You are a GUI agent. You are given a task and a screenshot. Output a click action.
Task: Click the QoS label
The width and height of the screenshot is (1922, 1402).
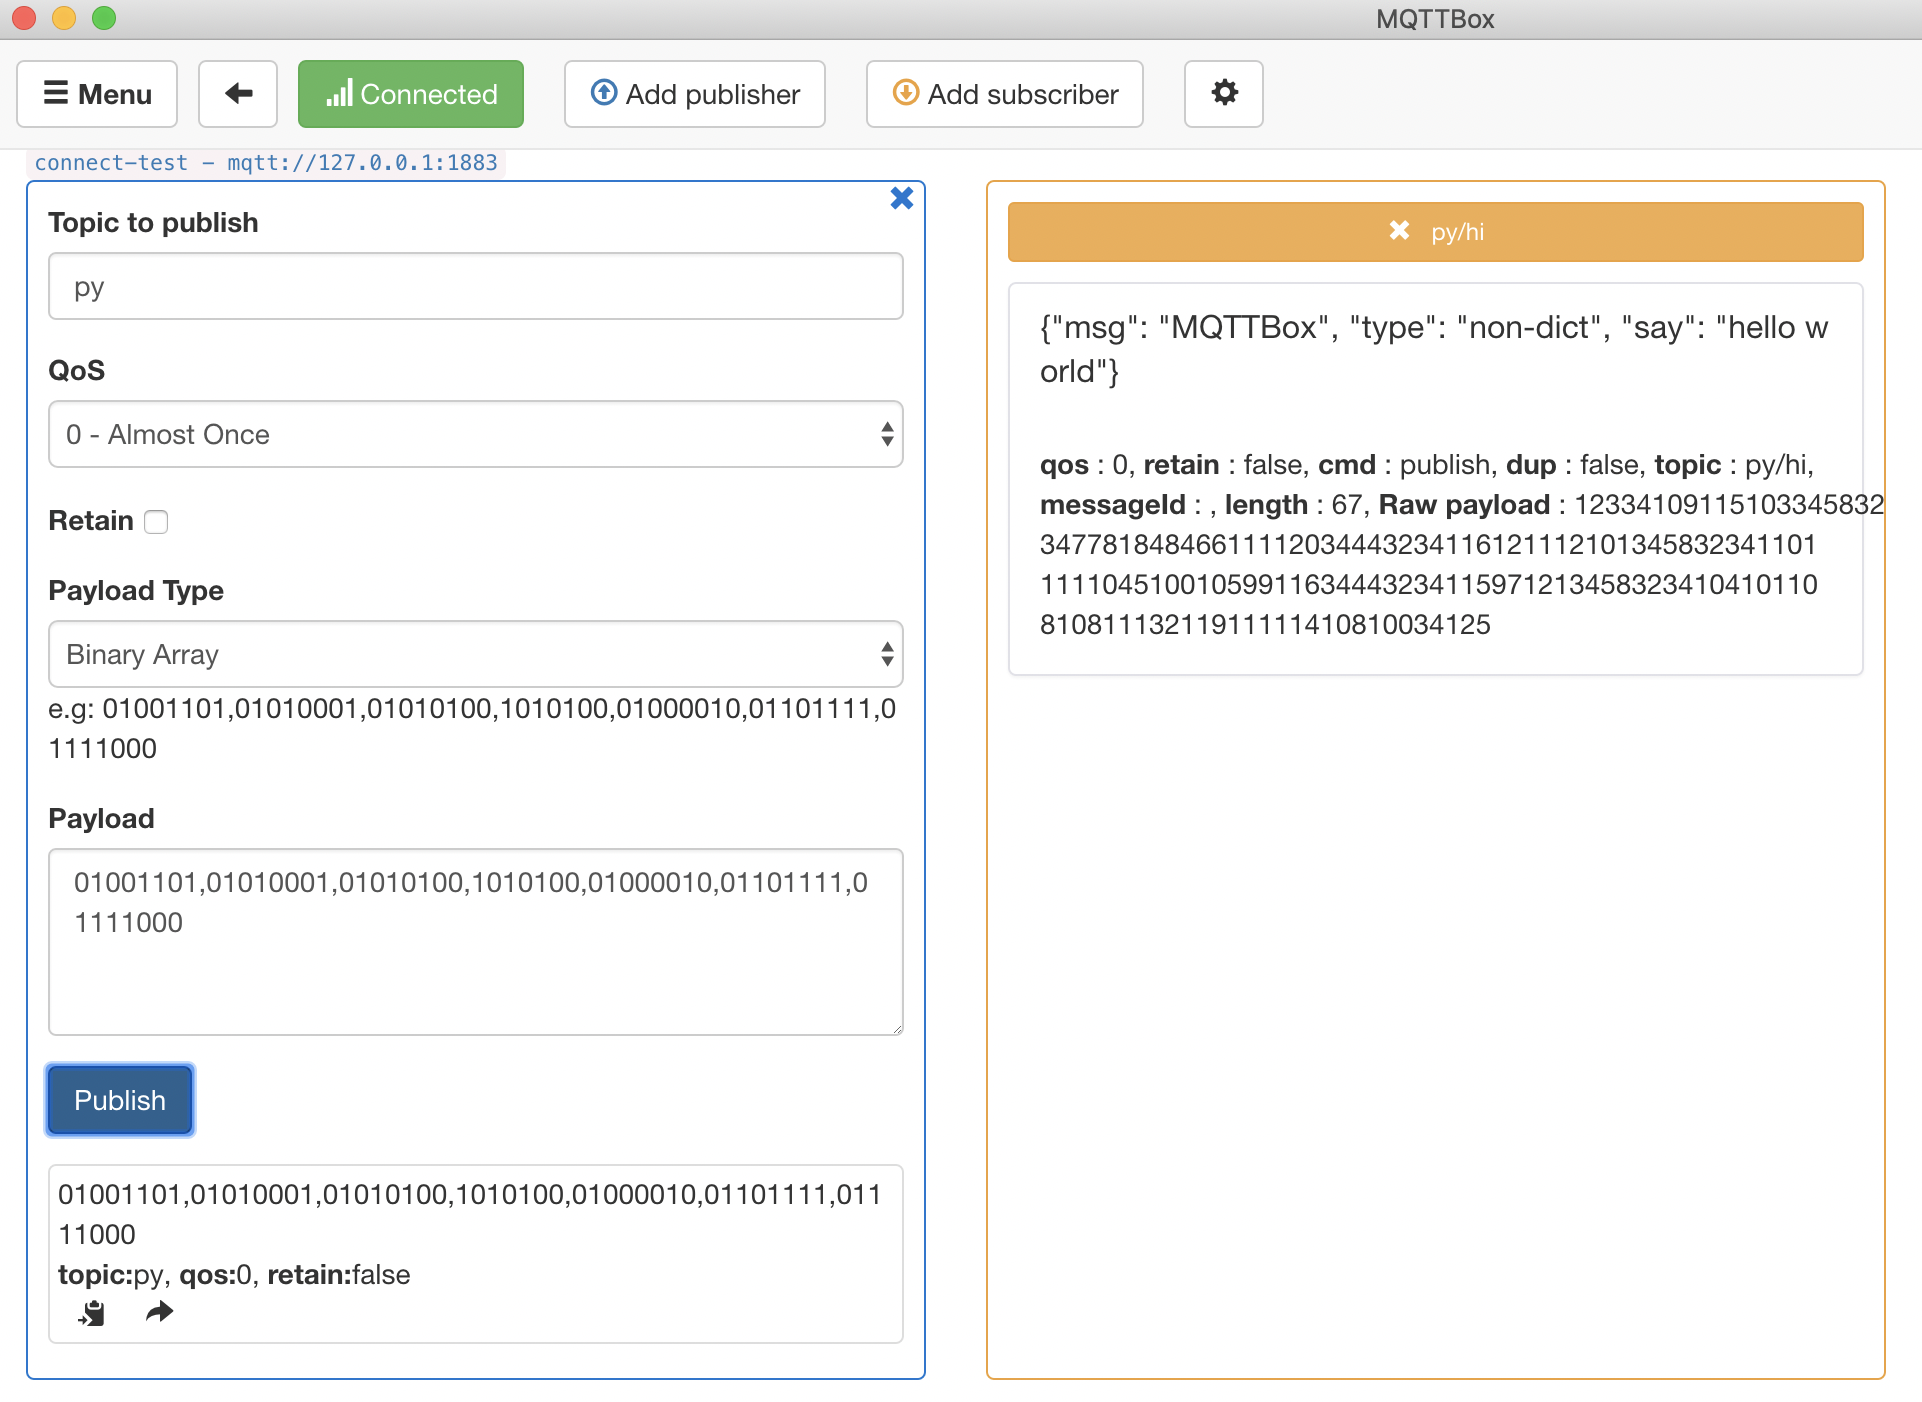(x=77, y=371)
